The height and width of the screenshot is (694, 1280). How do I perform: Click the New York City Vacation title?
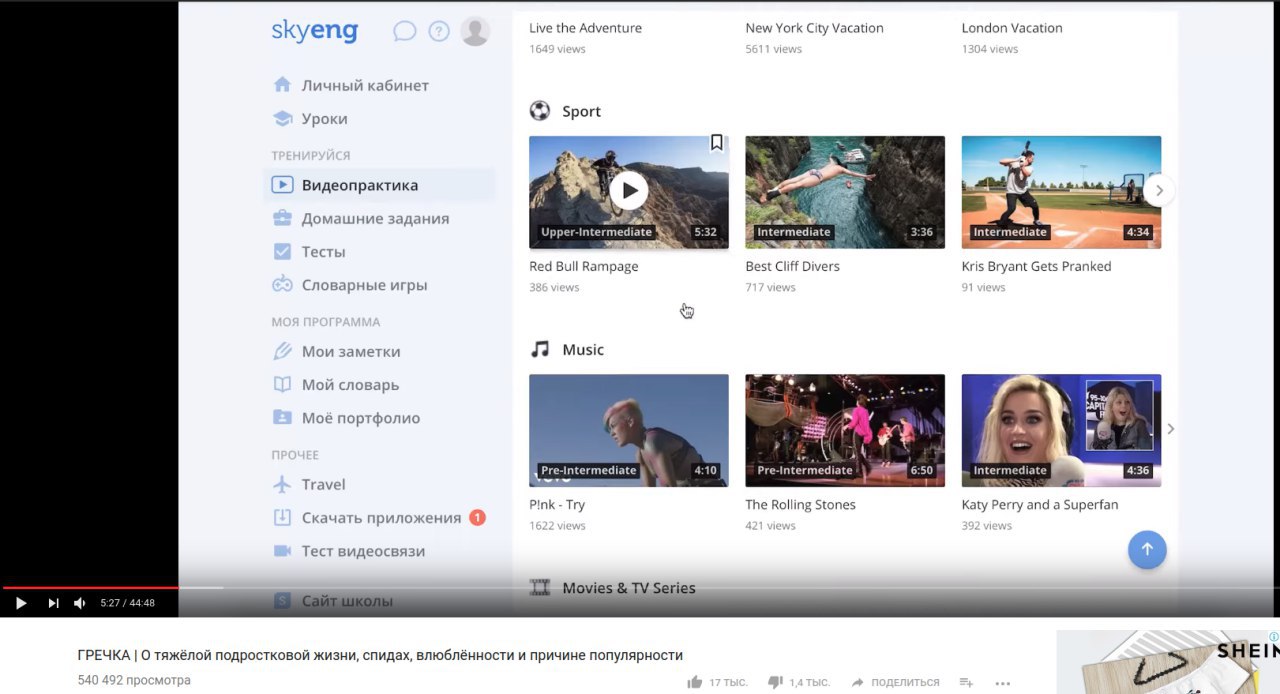814,28
